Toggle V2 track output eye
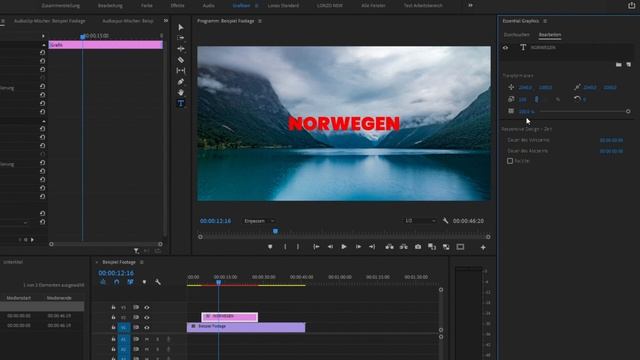Image resolution: width=640 pixels, height=360 pixels. [x=147, y=318]
